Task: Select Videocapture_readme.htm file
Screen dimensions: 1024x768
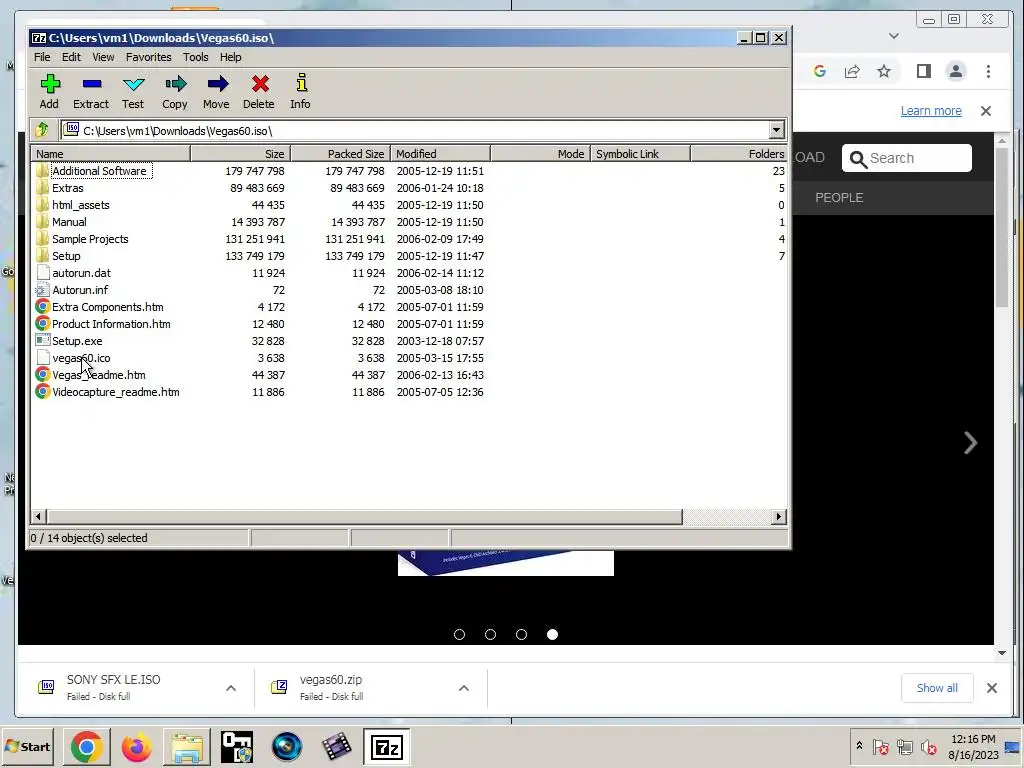Action: click(x=116, y=392)
